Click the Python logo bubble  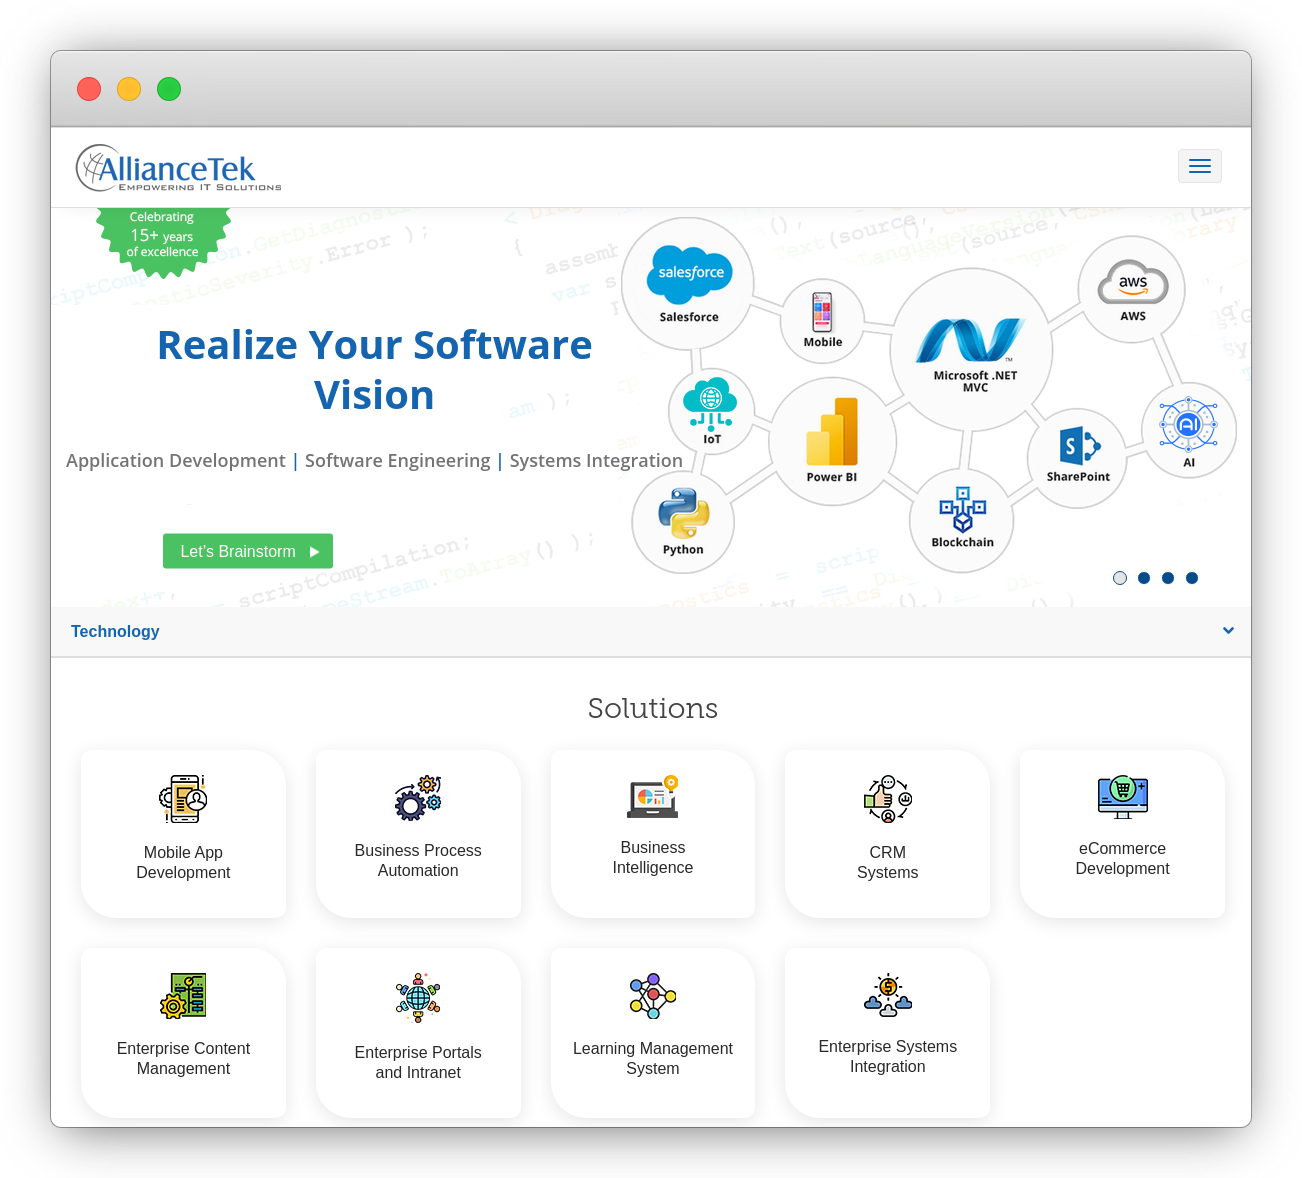click(683, 522)
